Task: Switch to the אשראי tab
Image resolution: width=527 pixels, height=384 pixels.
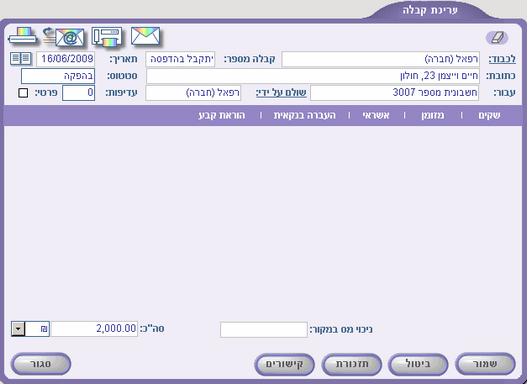Action: pos(376,115)
